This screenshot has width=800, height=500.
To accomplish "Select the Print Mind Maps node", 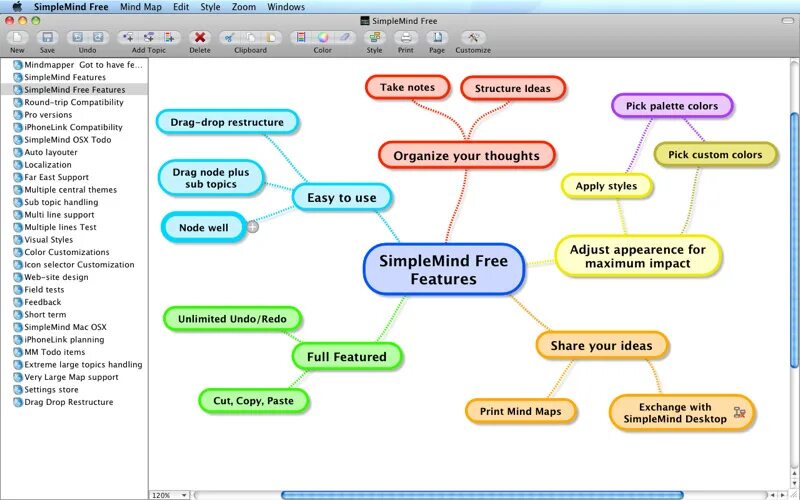I will 520,411.
